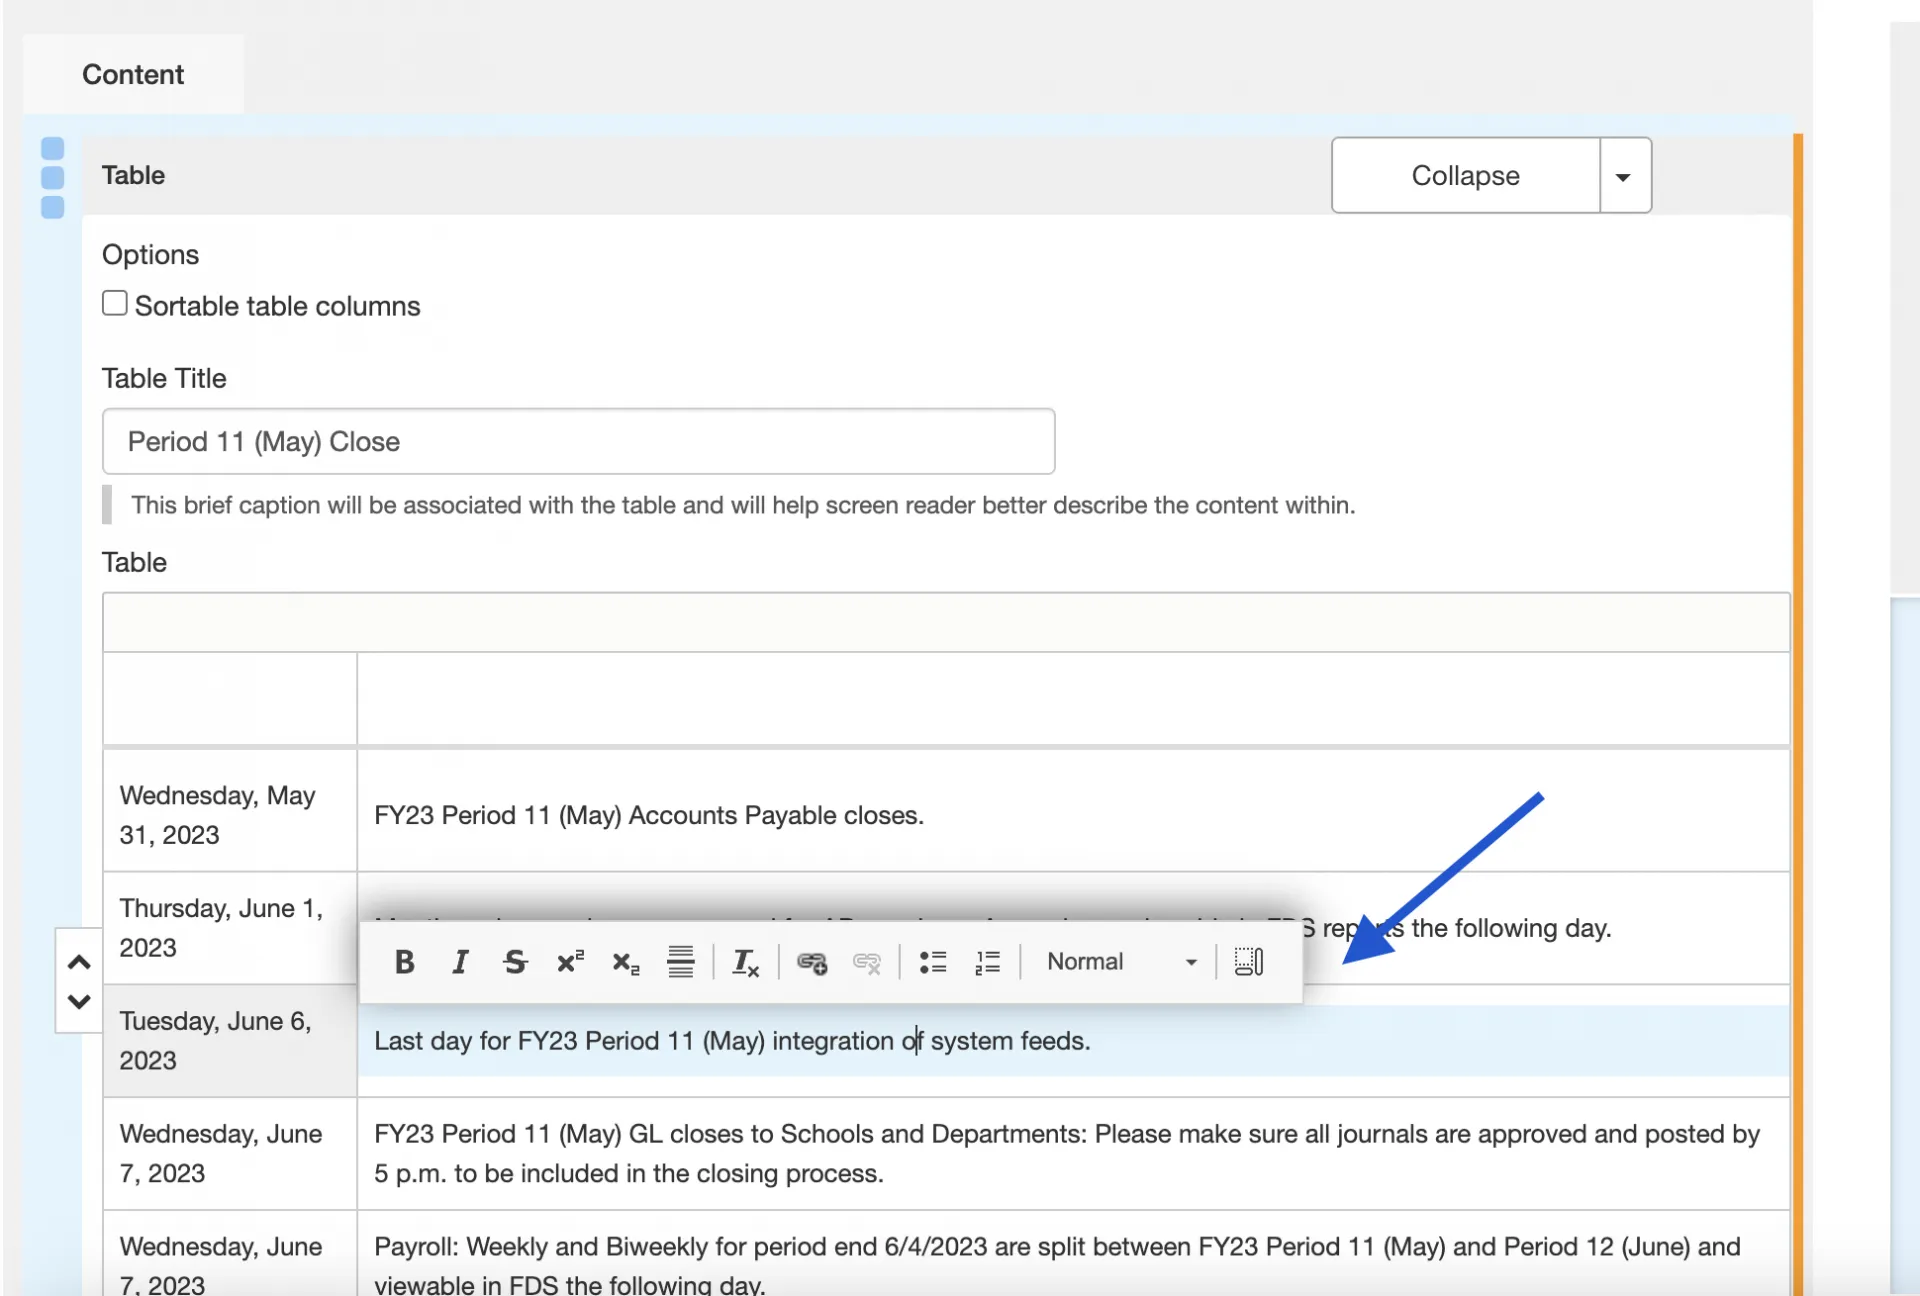Click the justify text alignment icon
Viewport: 1920px width, 1296px height.
[681, 962]
